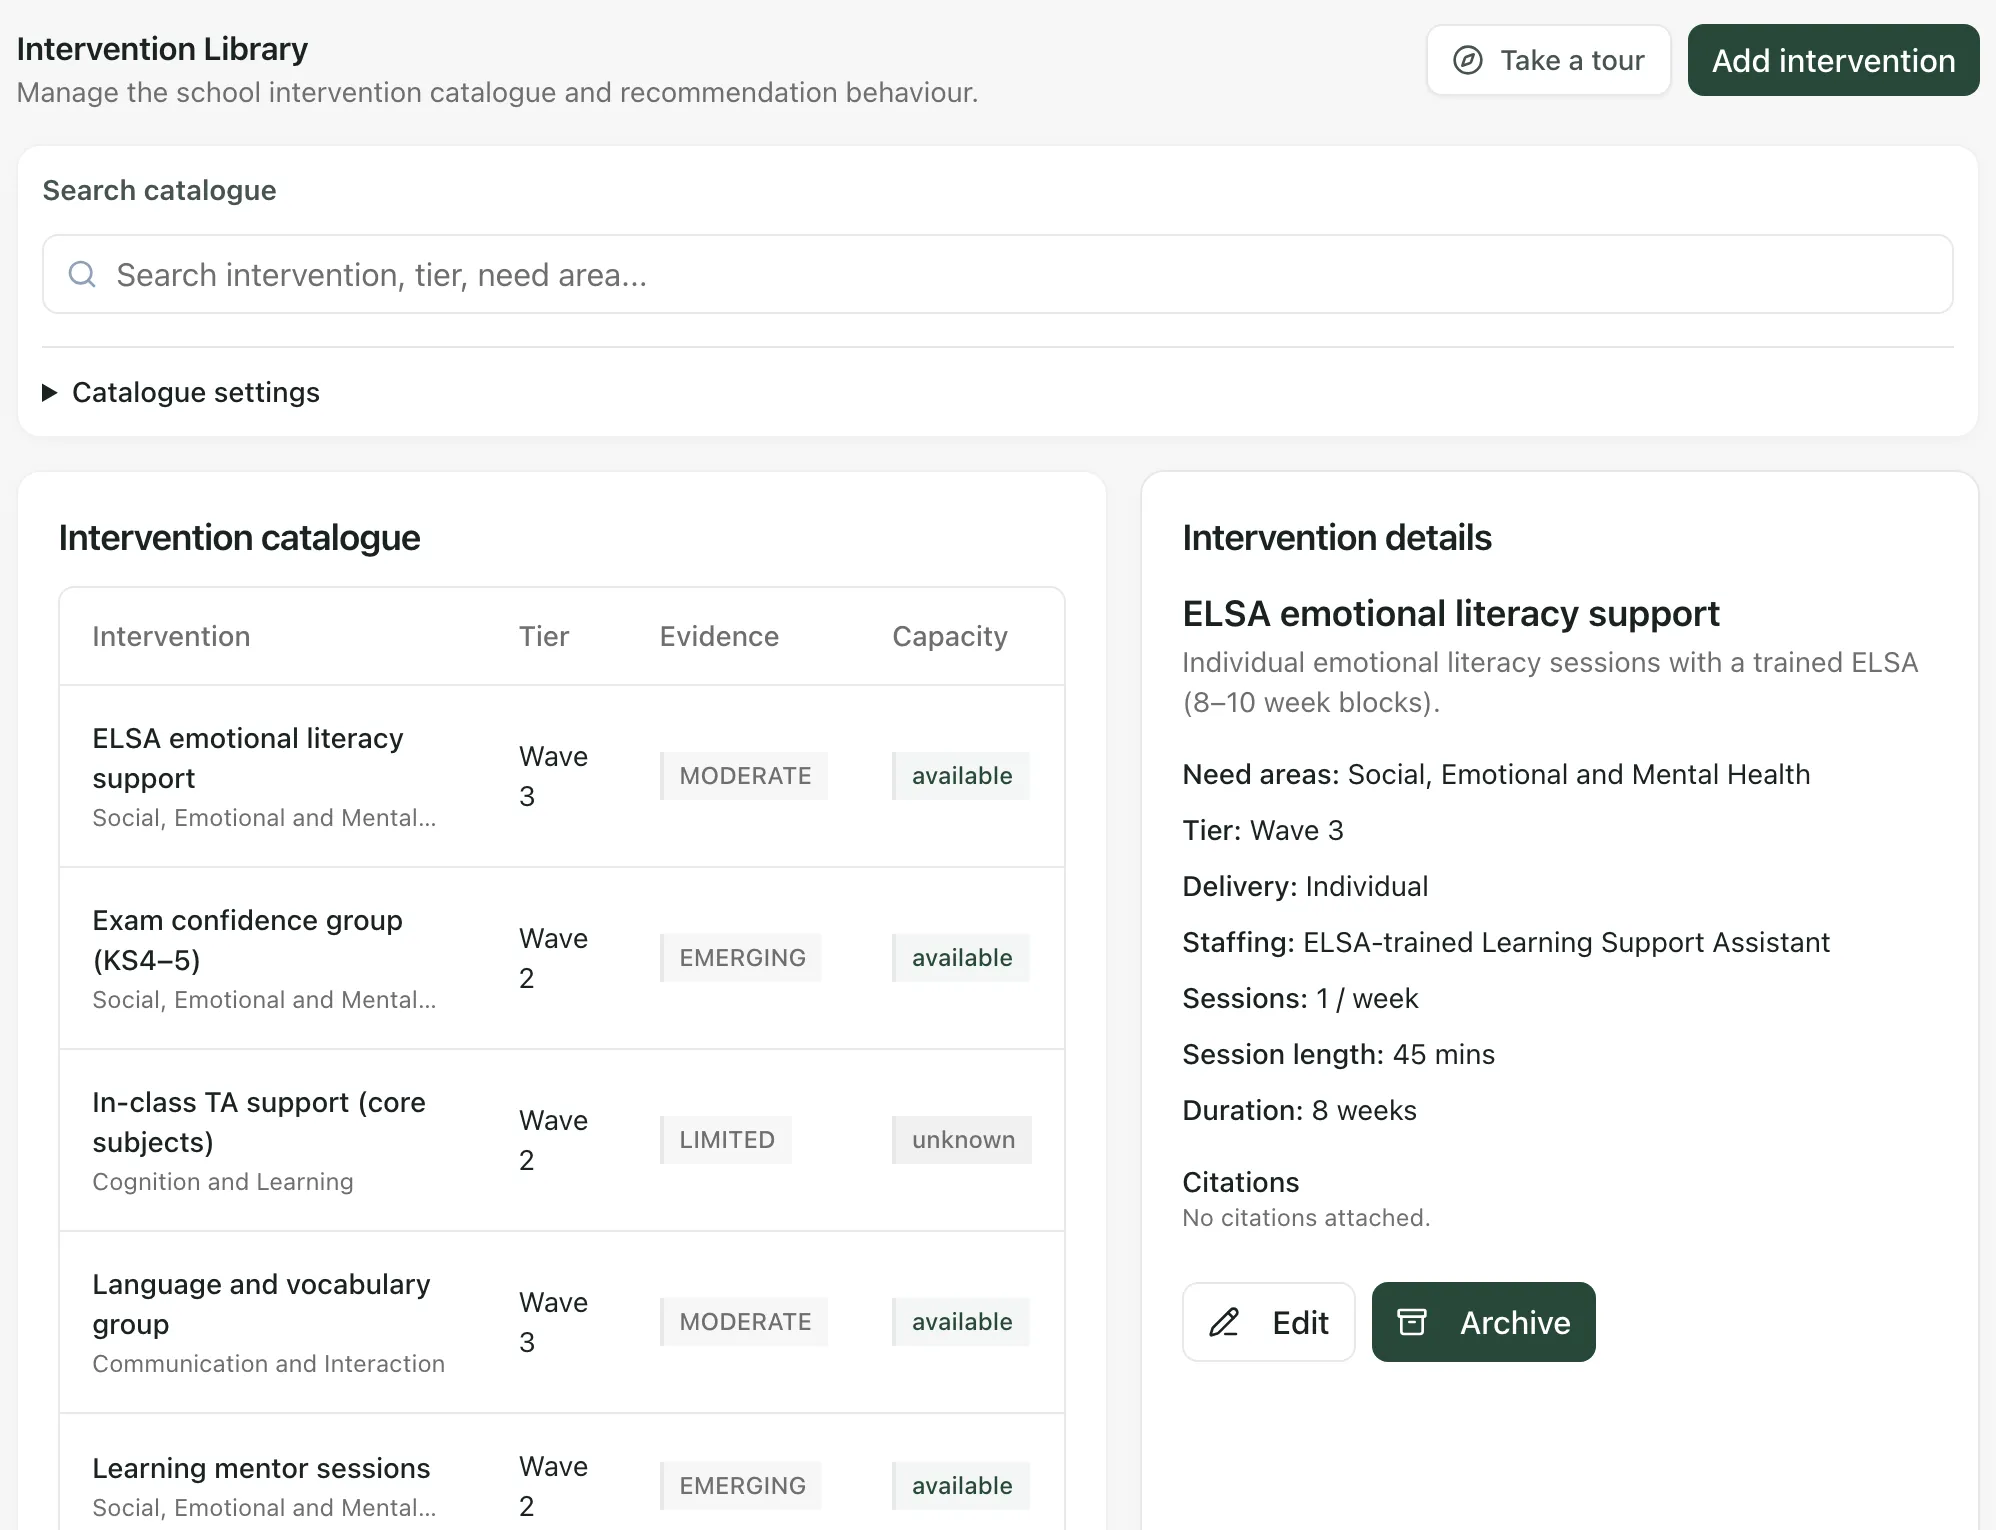Expand the Catalogue settings triangle
The image size is (1996, 1530).
point(49,392)
